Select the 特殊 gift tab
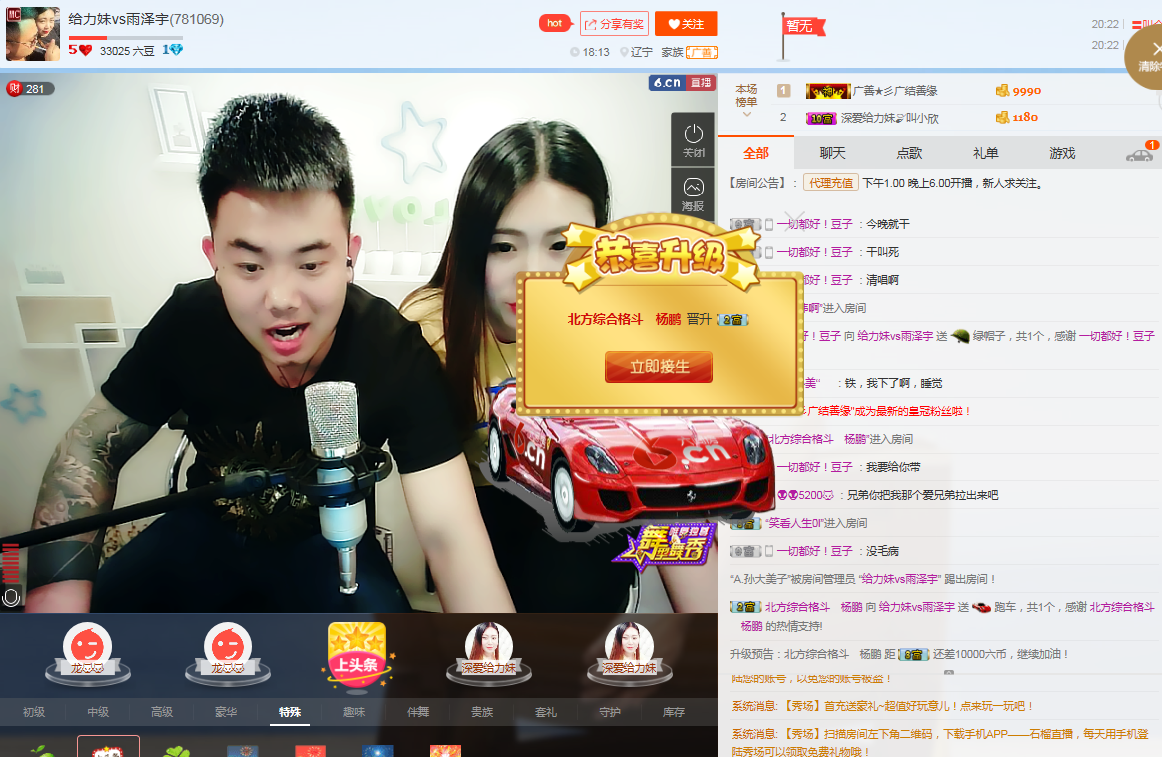 point(290,712)
